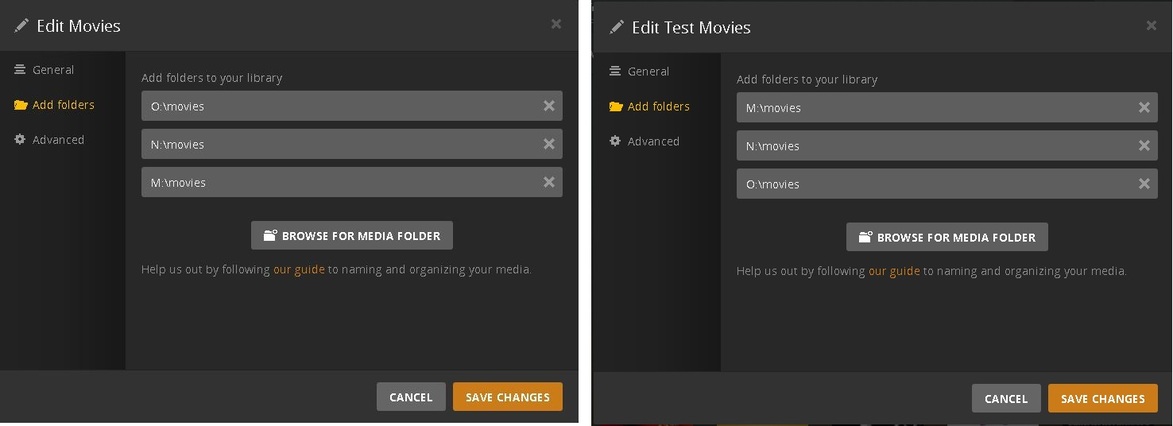The image size is (1173, 426).
Task: Save changes in Edit Movies dialog
Action: (507, 397)
